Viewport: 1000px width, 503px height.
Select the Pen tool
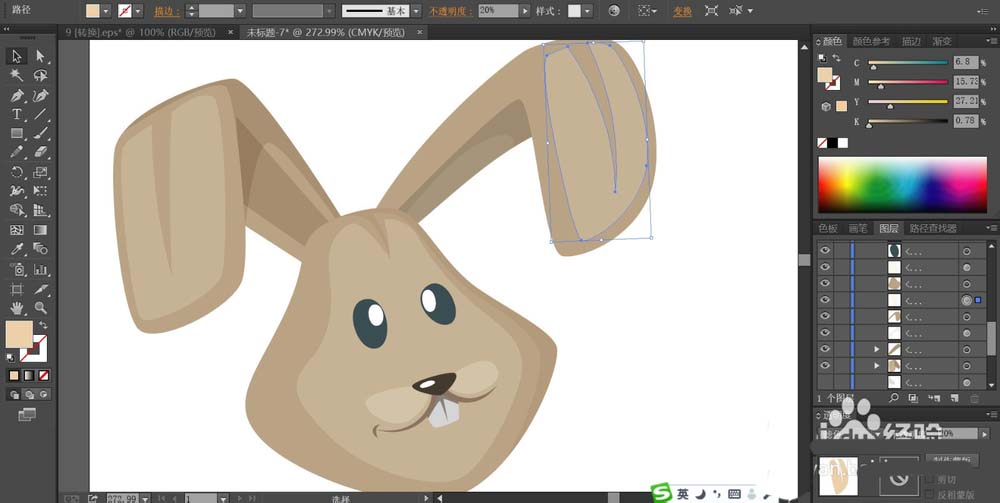point(17,95)
